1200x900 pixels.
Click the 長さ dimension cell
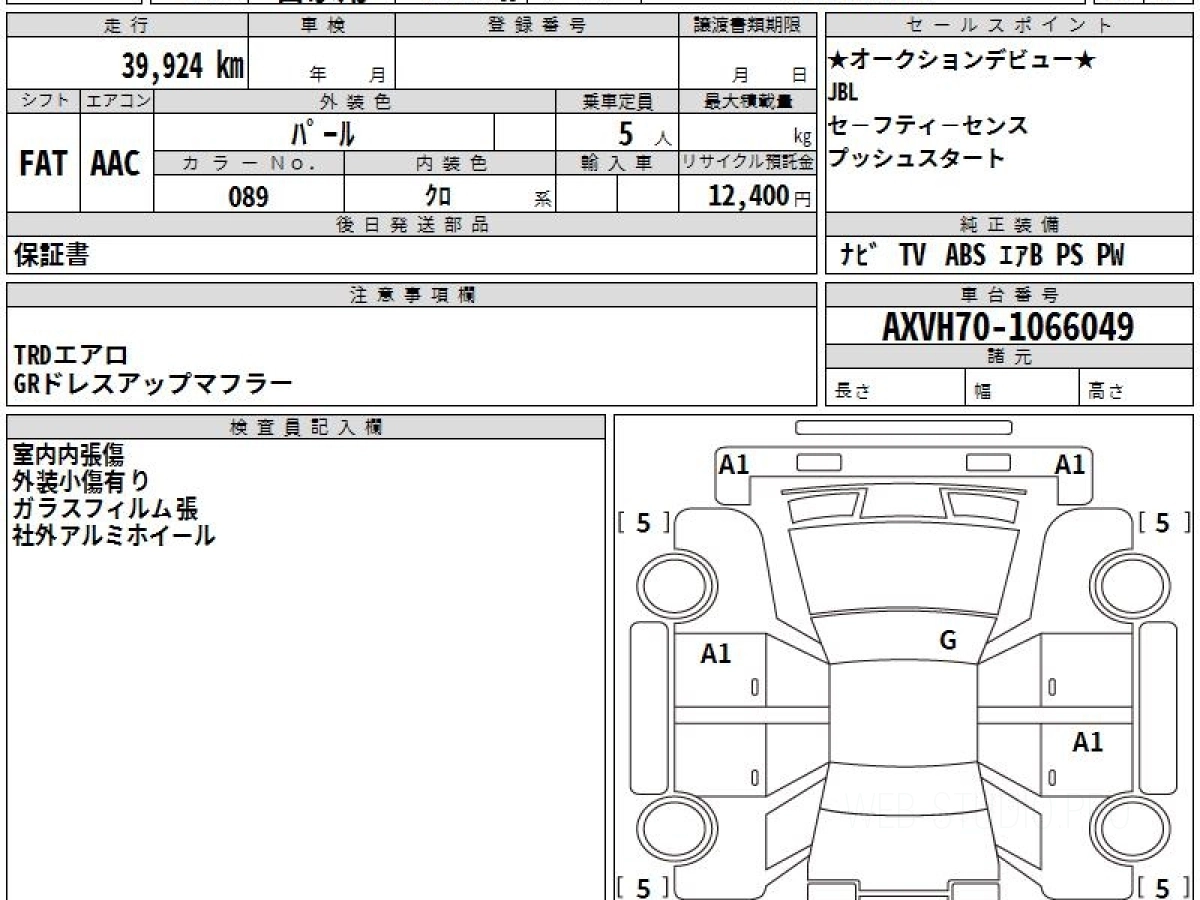[895, 388]
